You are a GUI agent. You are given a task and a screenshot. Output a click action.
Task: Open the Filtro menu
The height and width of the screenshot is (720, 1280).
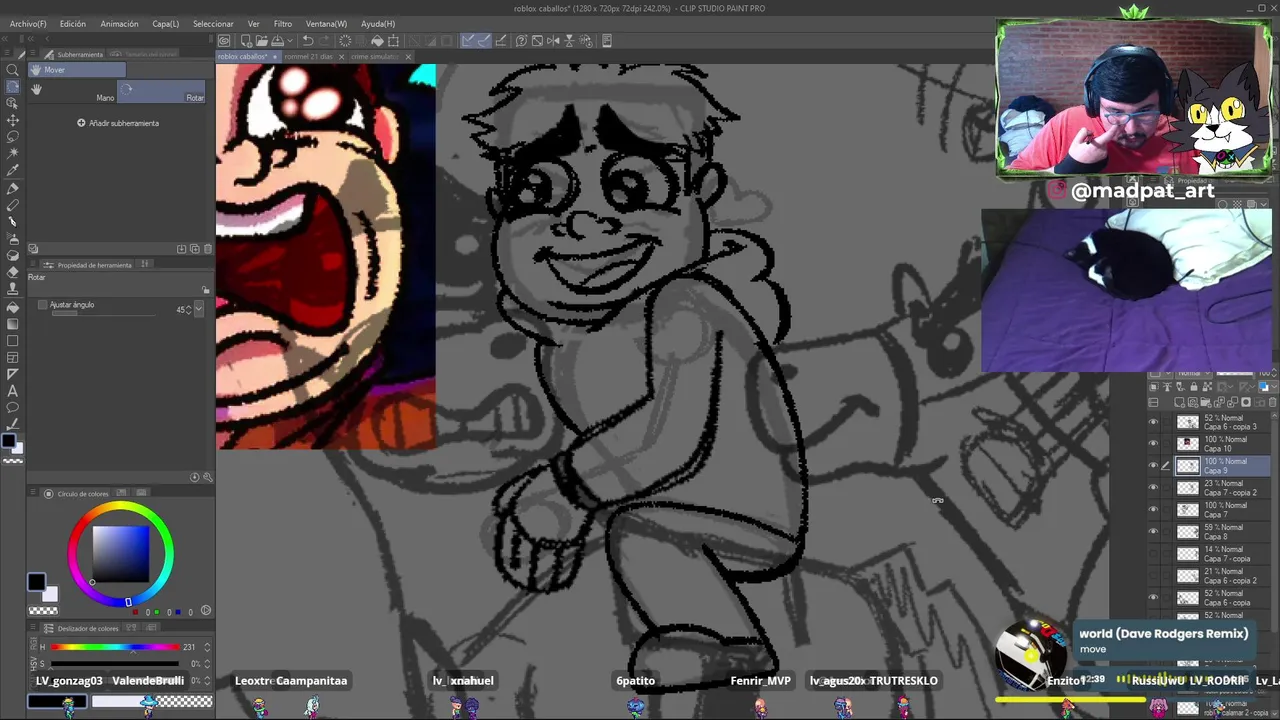click(x=283, y=24)
